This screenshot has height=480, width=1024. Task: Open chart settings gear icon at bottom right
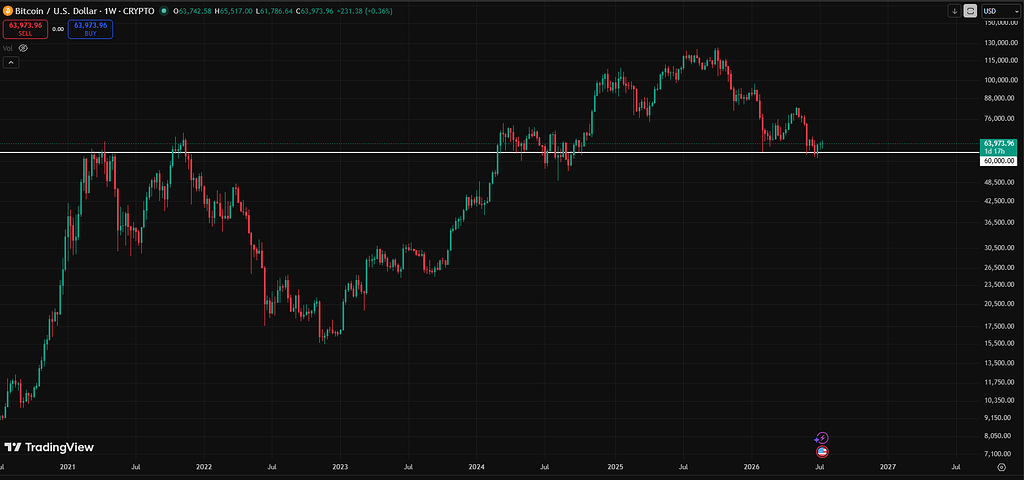(1001, 467)
